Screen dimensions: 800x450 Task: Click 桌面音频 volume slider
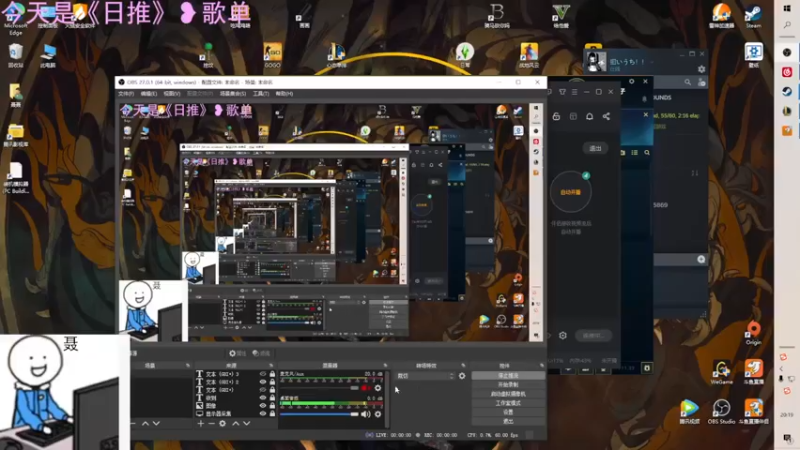[319, 414]
